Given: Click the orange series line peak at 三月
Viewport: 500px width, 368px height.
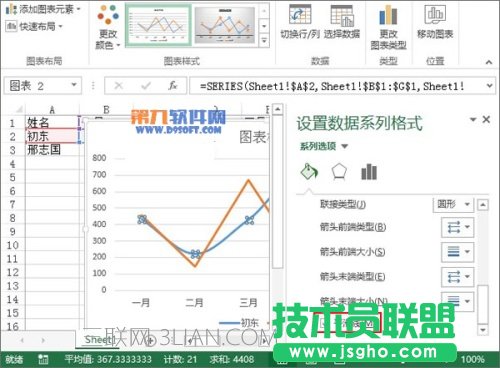Looking at the screenshot, I should [x=248, y=181].
